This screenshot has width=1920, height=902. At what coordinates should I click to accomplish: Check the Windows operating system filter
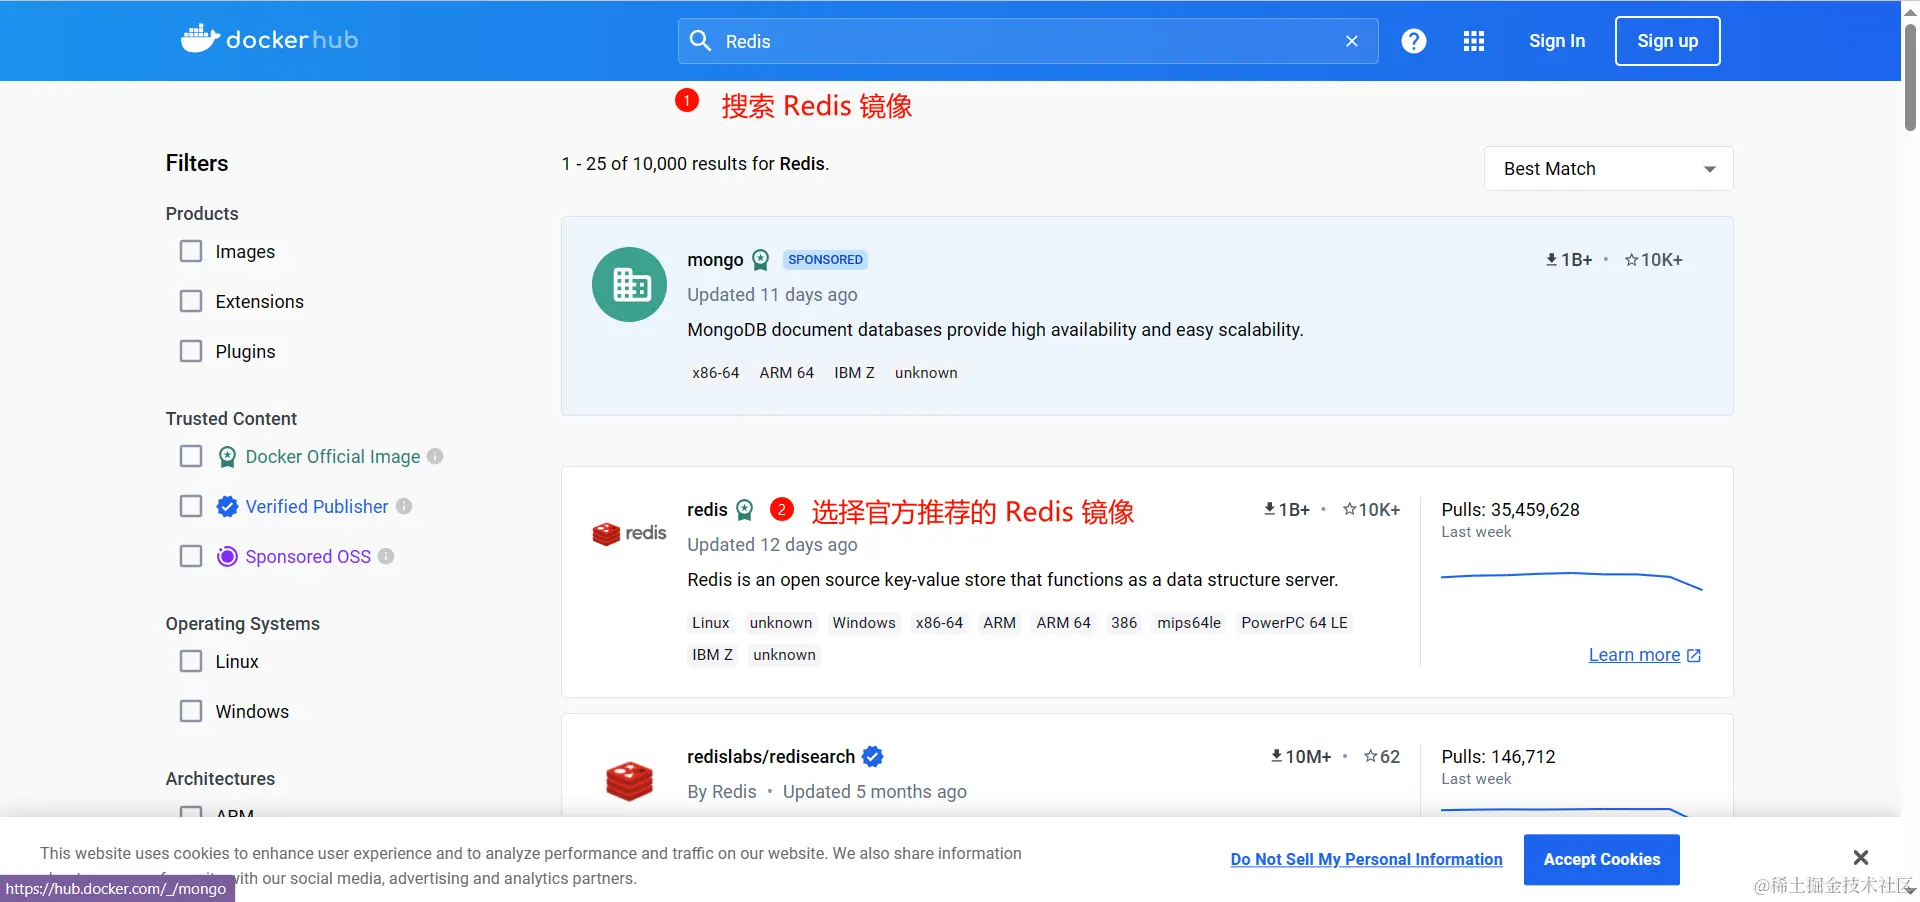point(191,711)
